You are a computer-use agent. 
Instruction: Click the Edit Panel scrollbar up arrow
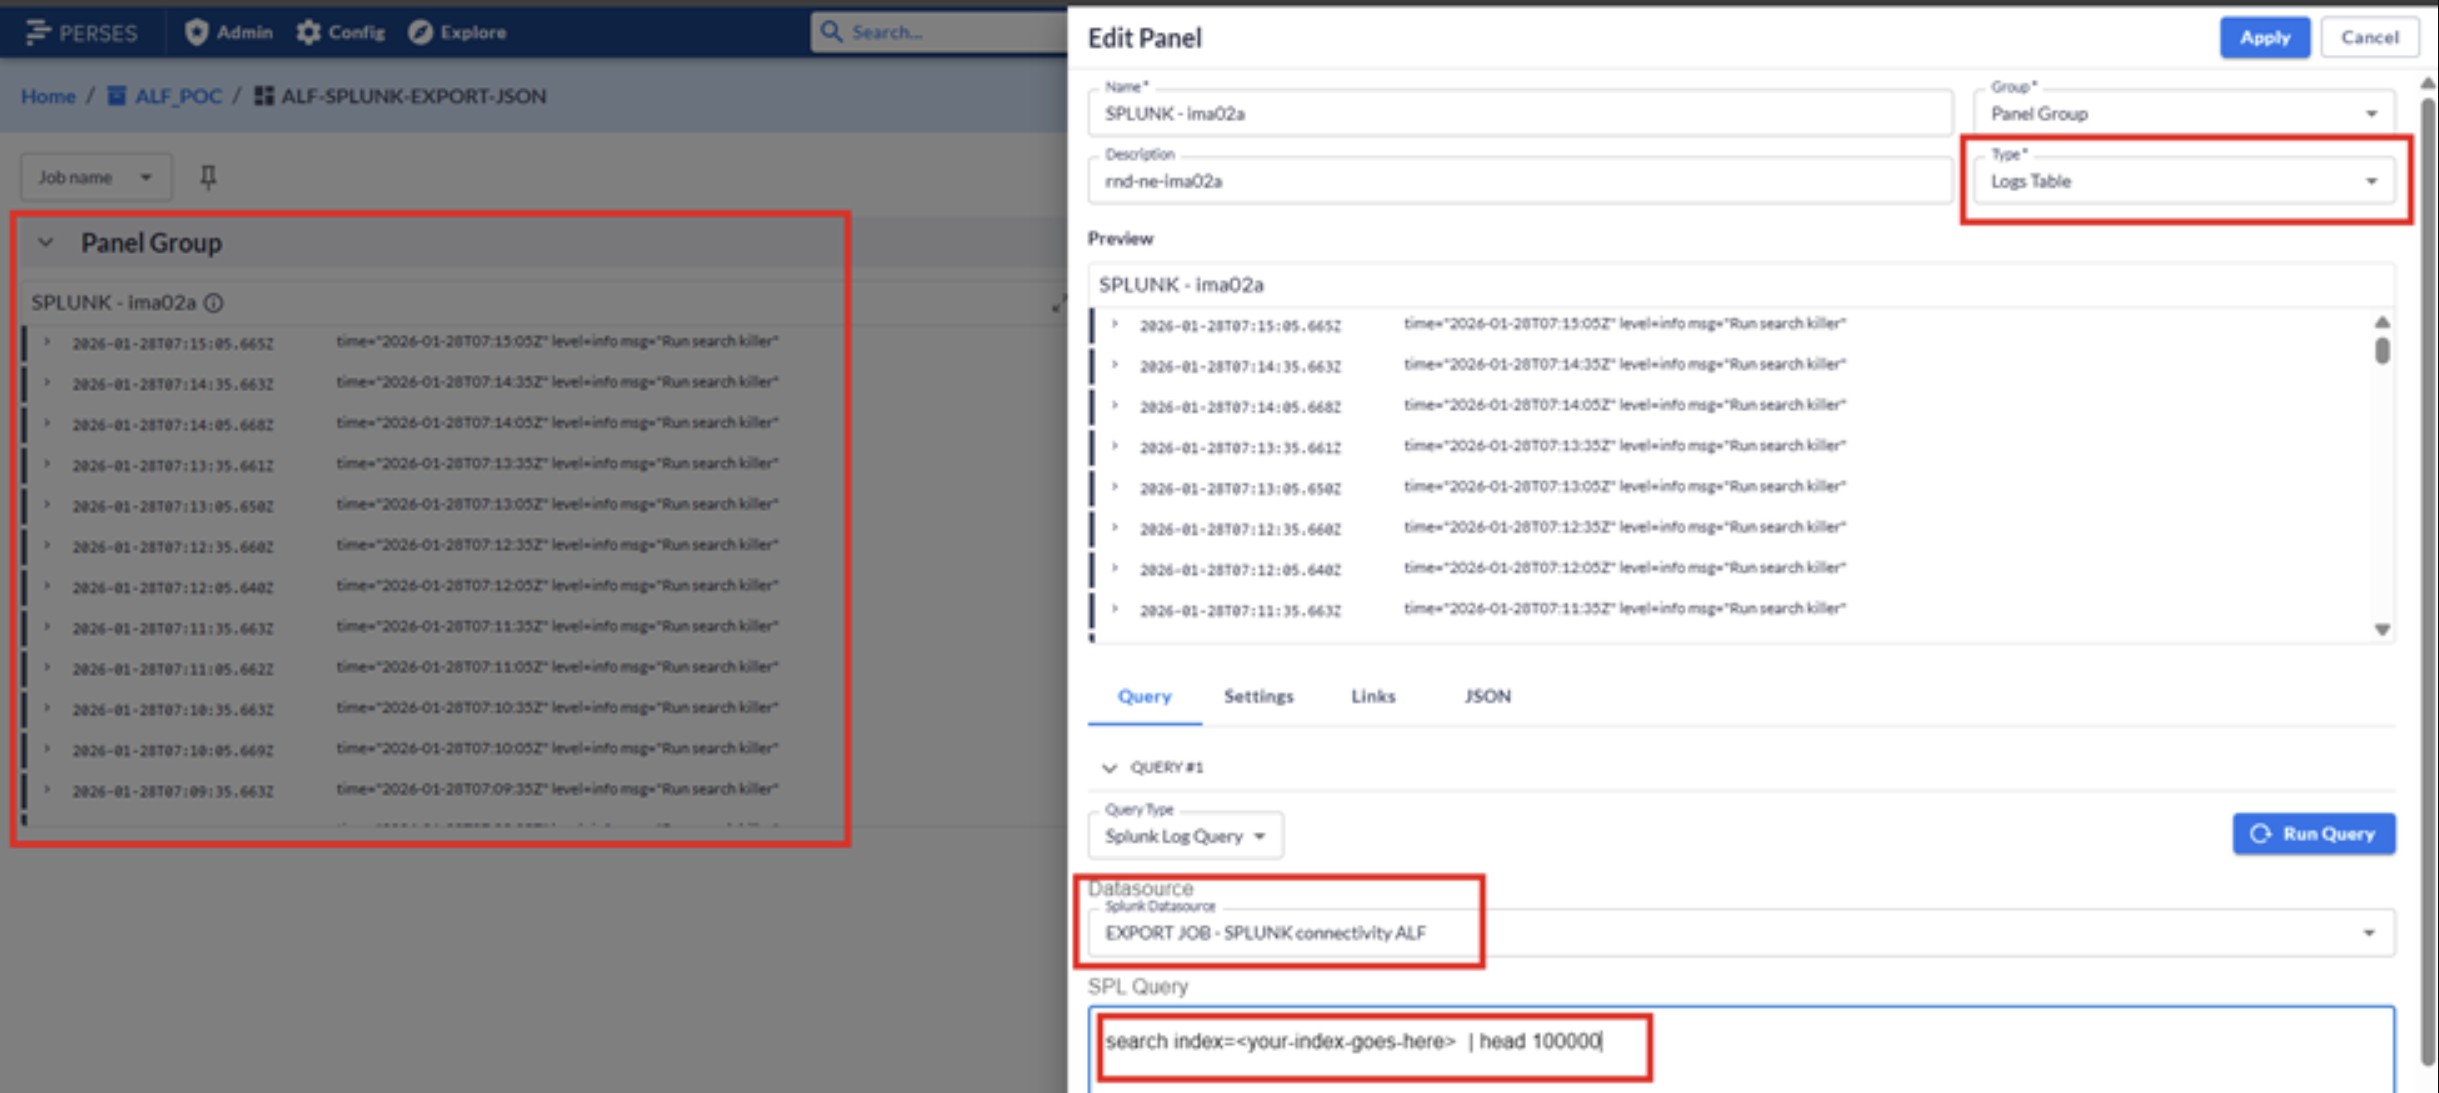pyautogui.click(x=2428, y=84)
